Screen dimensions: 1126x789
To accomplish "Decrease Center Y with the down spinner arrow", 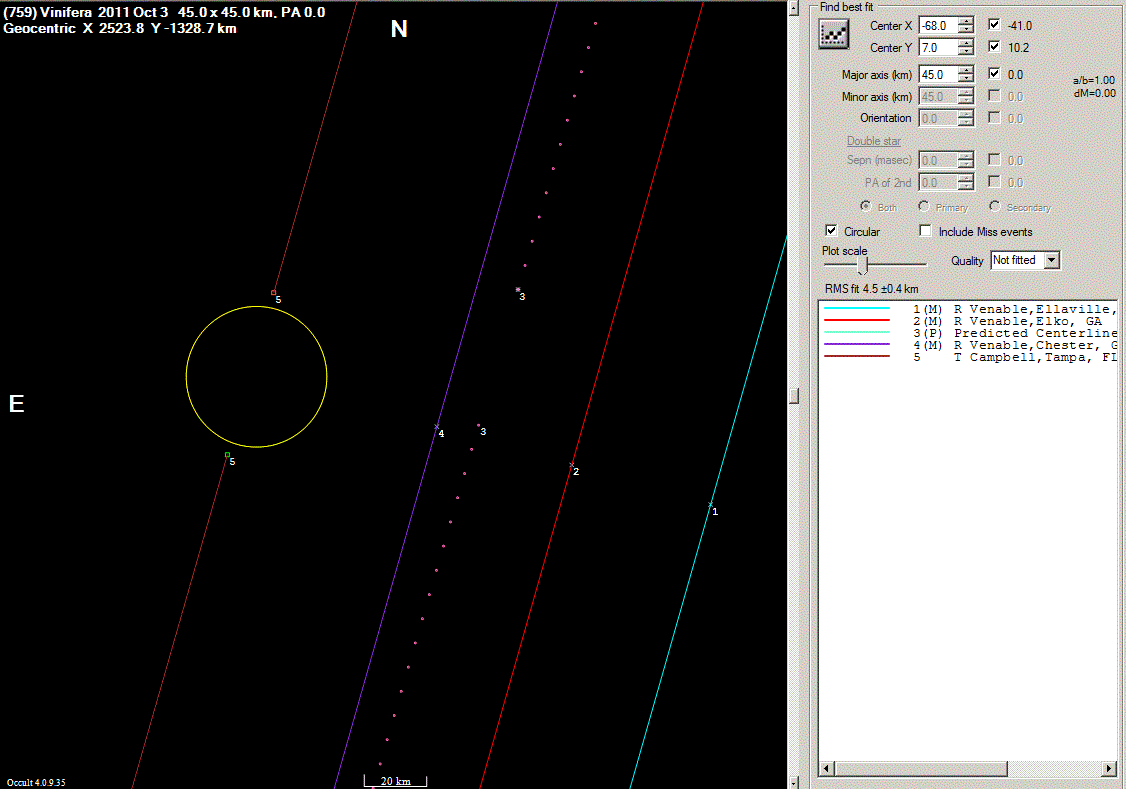I will tap(967, 52).
